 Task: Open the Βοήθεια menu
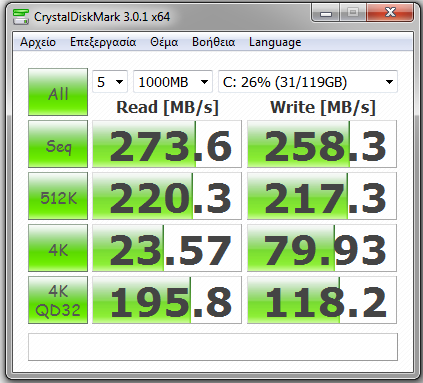(214, 42)
